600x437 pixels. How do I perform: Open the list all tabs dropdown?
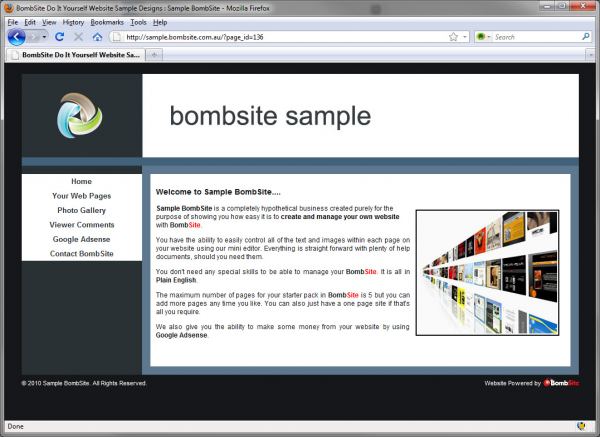(590, 55)
